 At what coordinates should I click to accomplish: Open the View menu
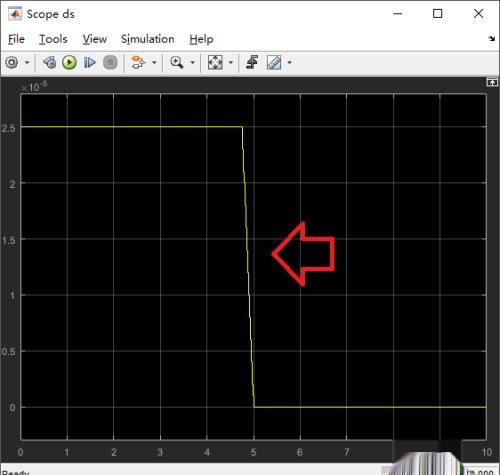[95, 39]
